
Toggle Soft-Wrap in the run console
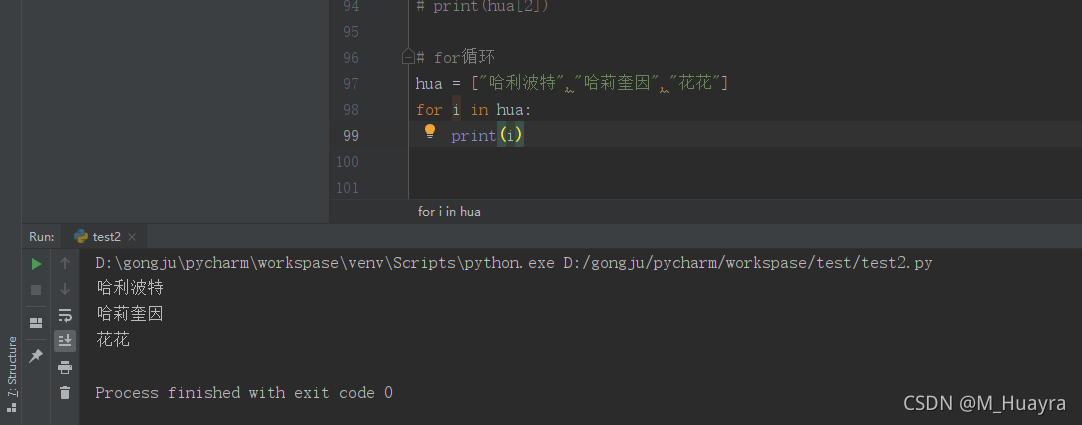(65, 315)
